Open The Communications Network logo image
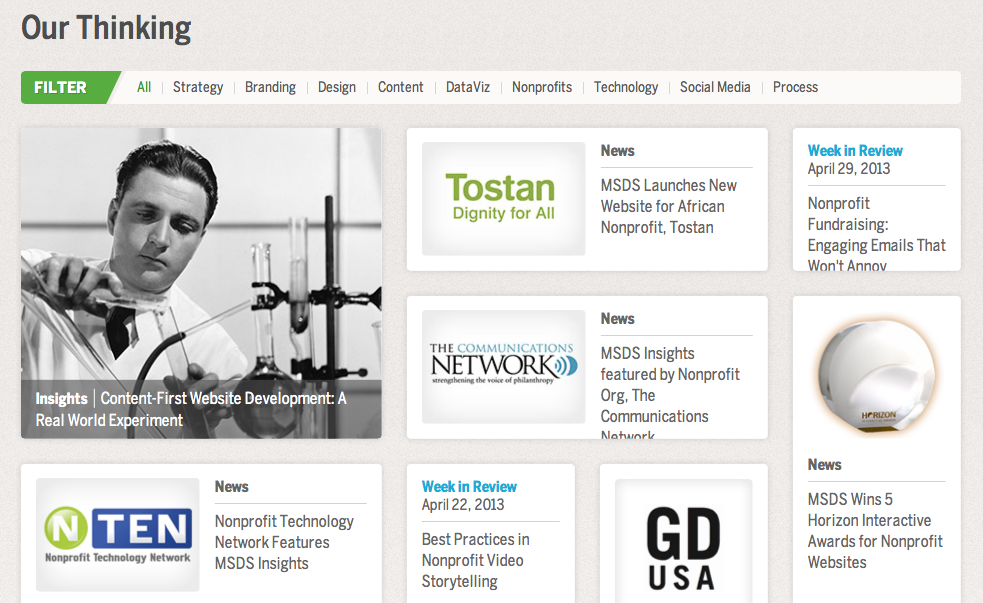Image resolution: width=983 pixels, height=603 pixels. coord(503,366)
